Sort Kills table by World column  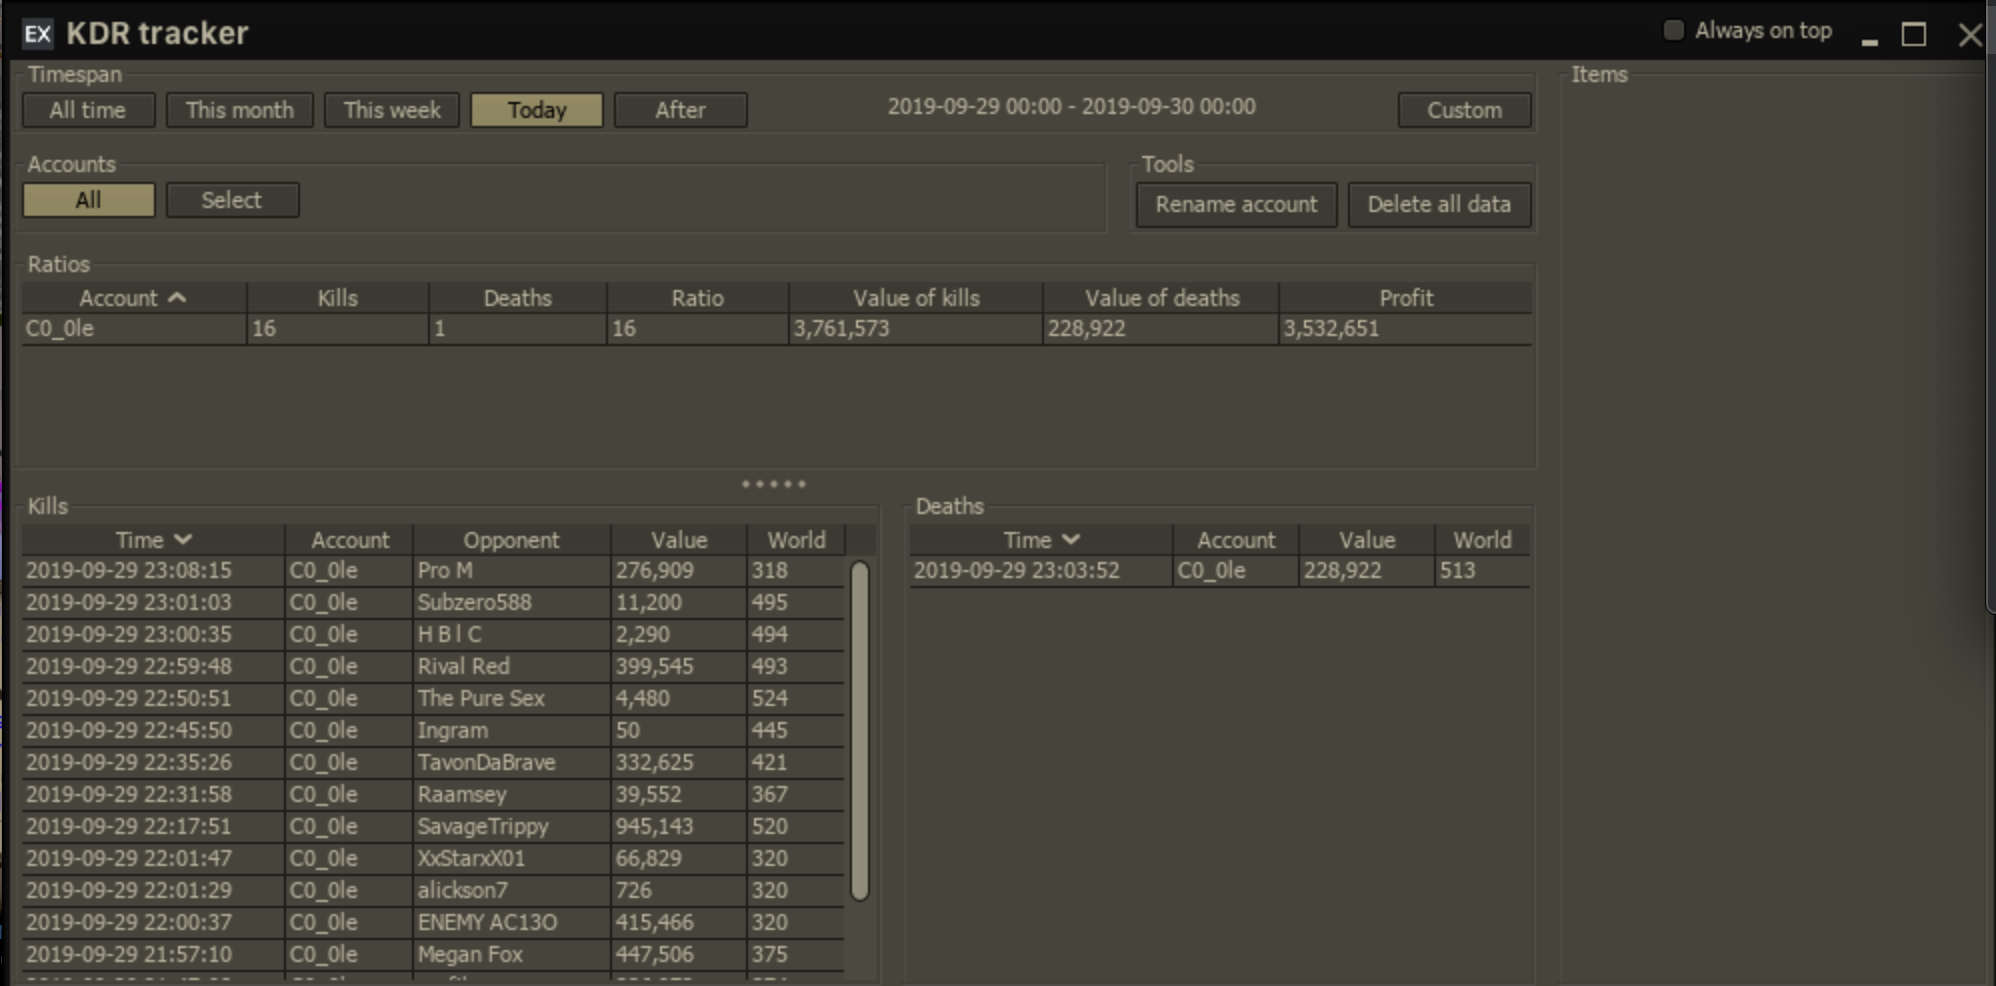[x=796, y=540]
